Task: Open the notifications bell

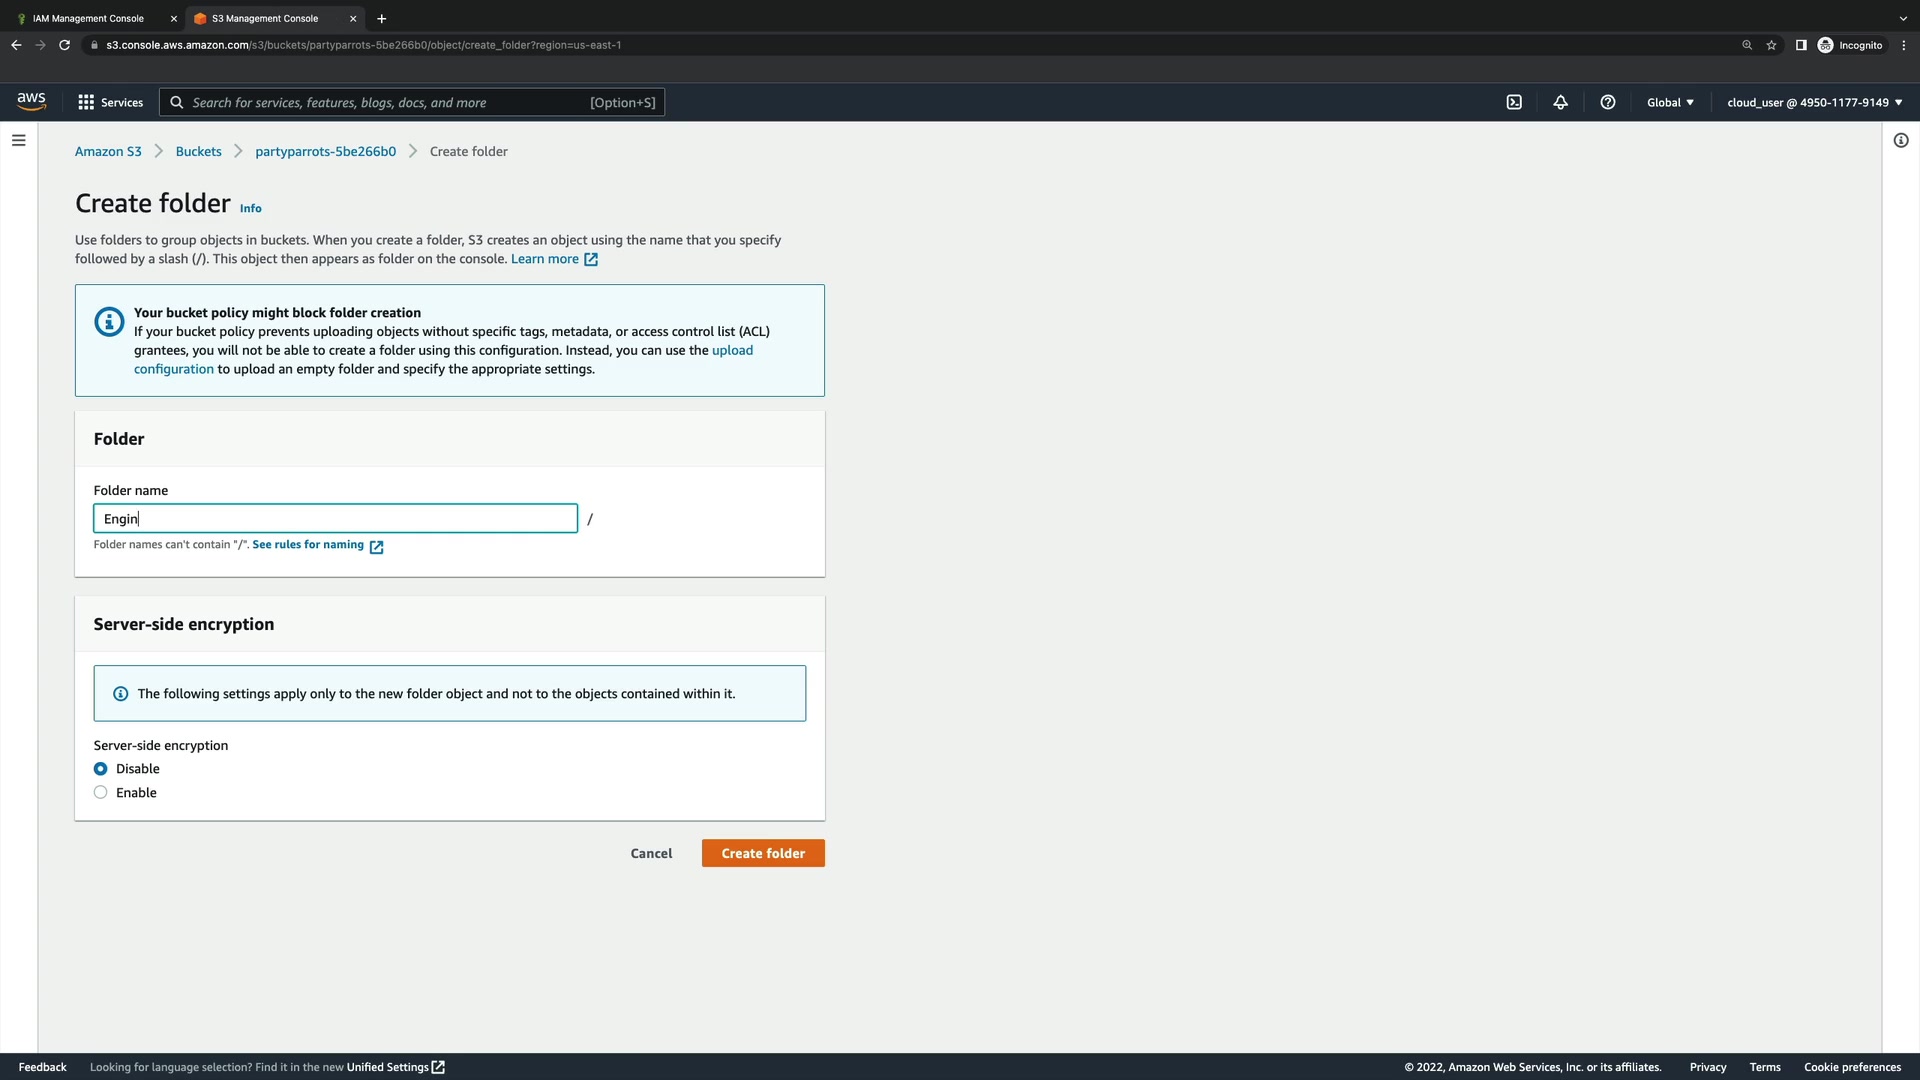Action: click(x=1560, y=102)
